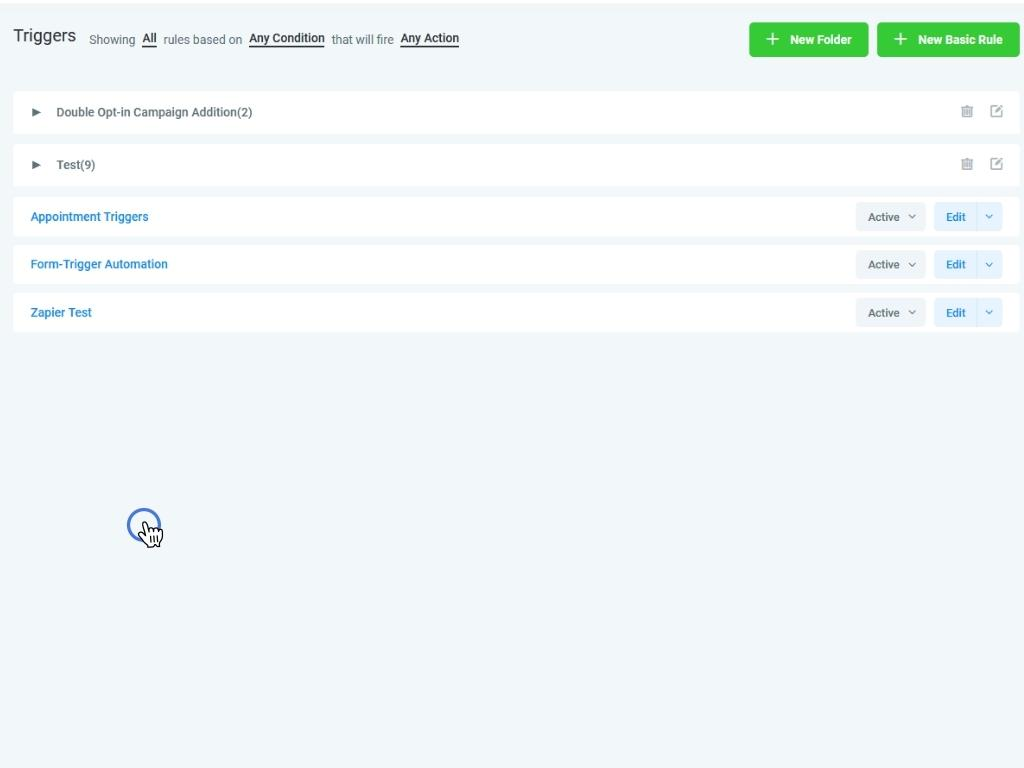
Task: Open the Any Condition filter
Action: pyautogui.click(x=287, y=39)
